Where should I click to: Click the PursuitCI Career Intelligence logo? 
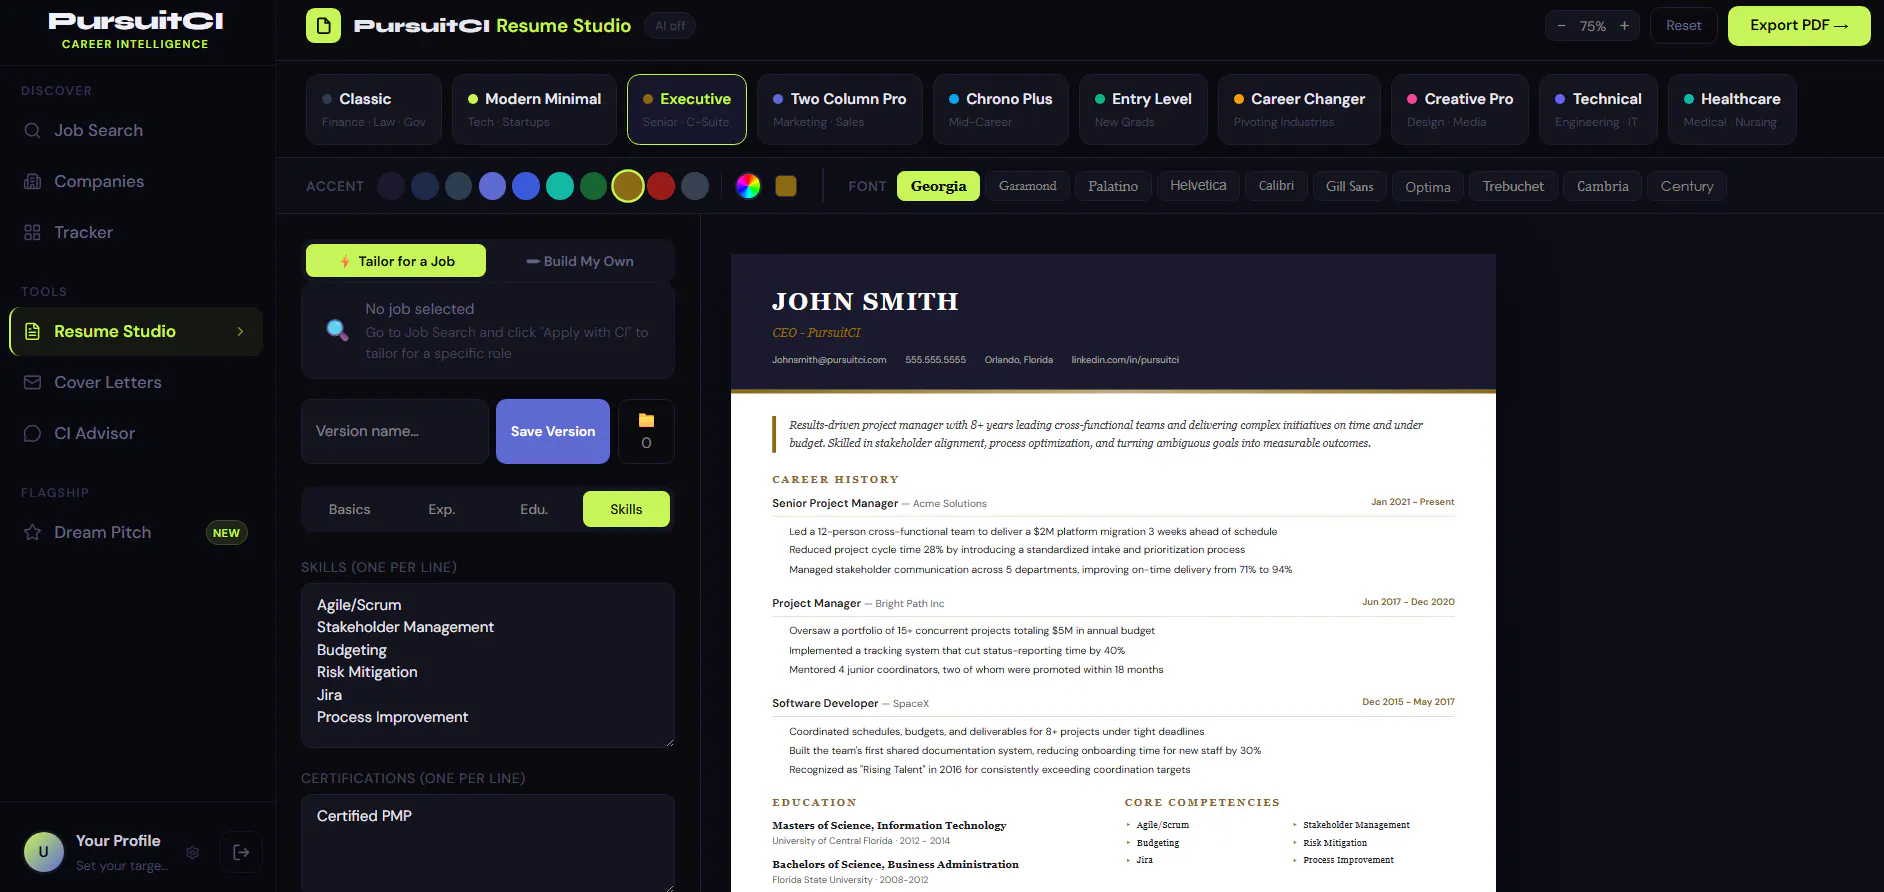[136, 30]
